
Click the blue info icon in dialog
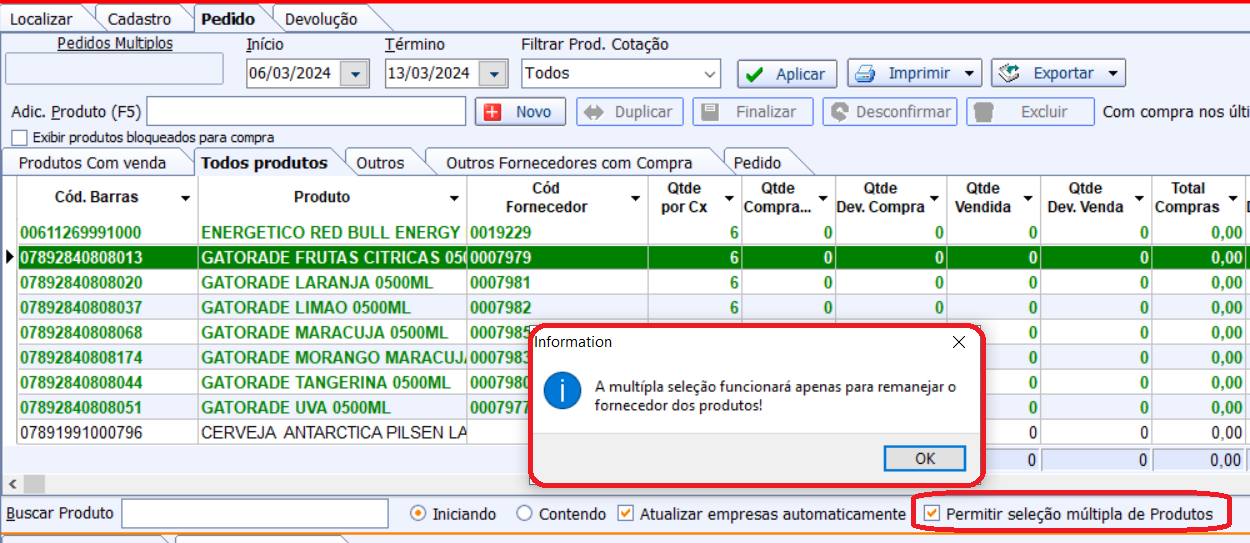coord(562,390)
